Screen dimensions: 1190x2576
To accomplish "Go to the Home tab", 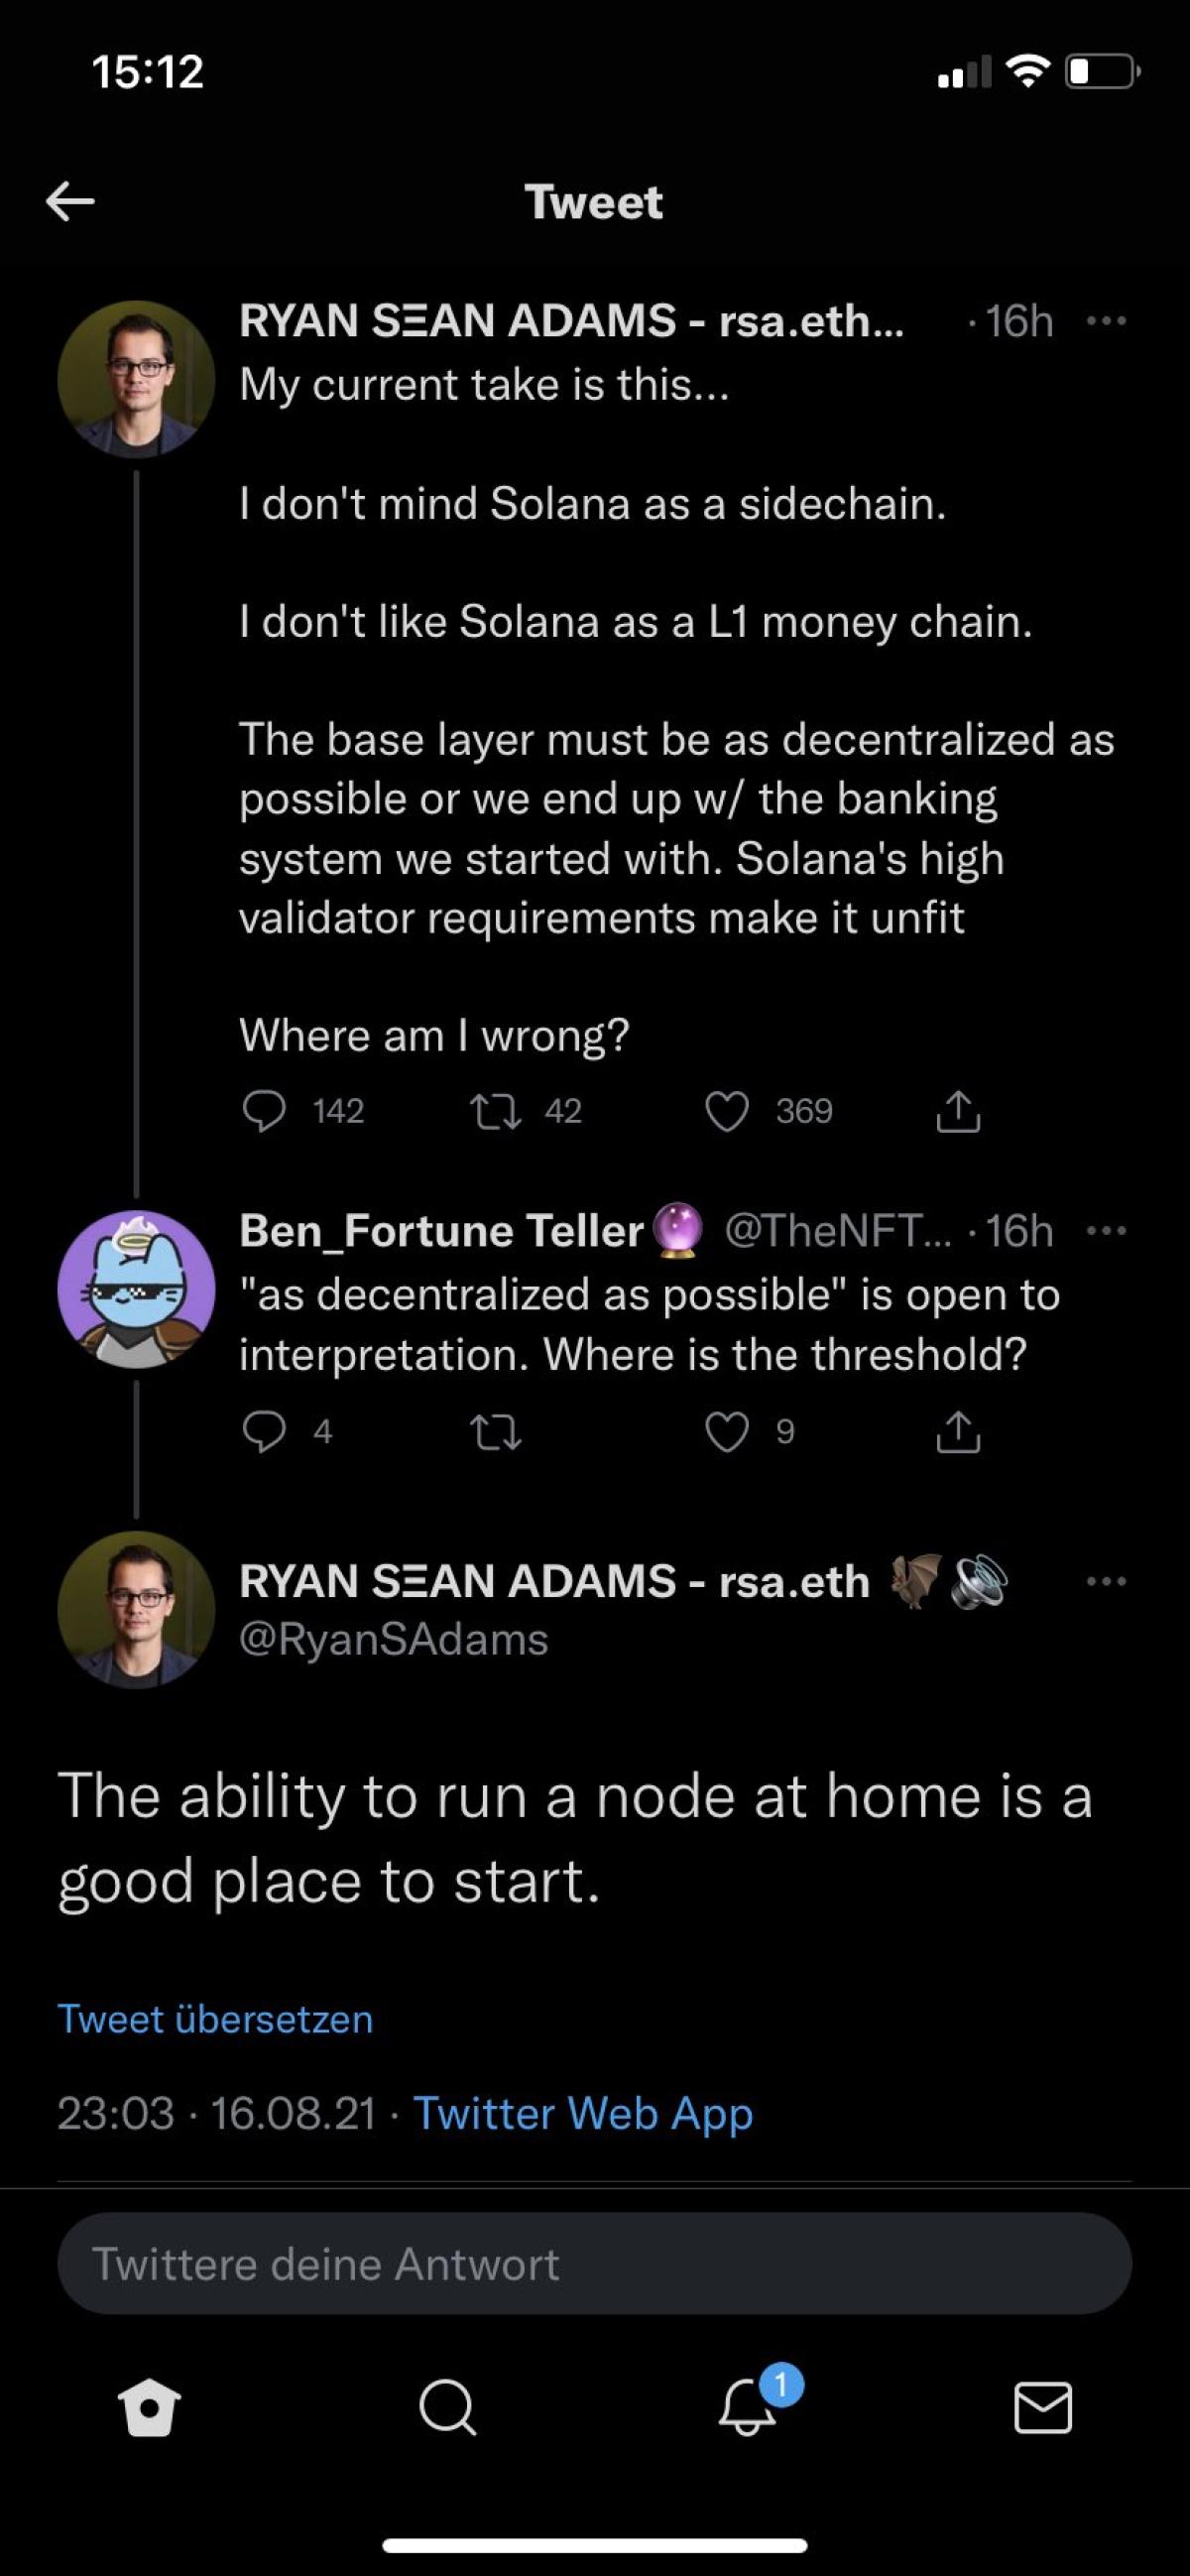I will tap(150, 2407).
